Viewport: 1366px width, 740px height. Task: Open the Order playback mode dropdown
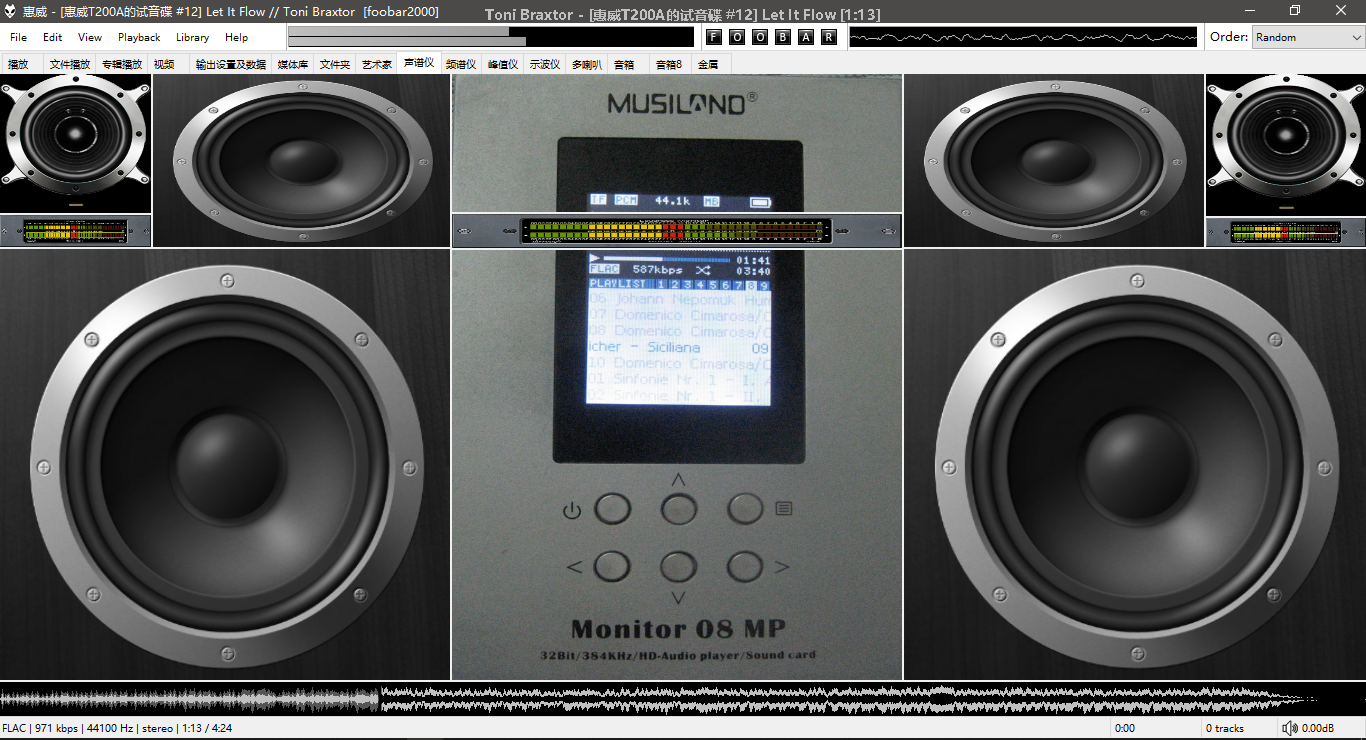pos(1308,37)
